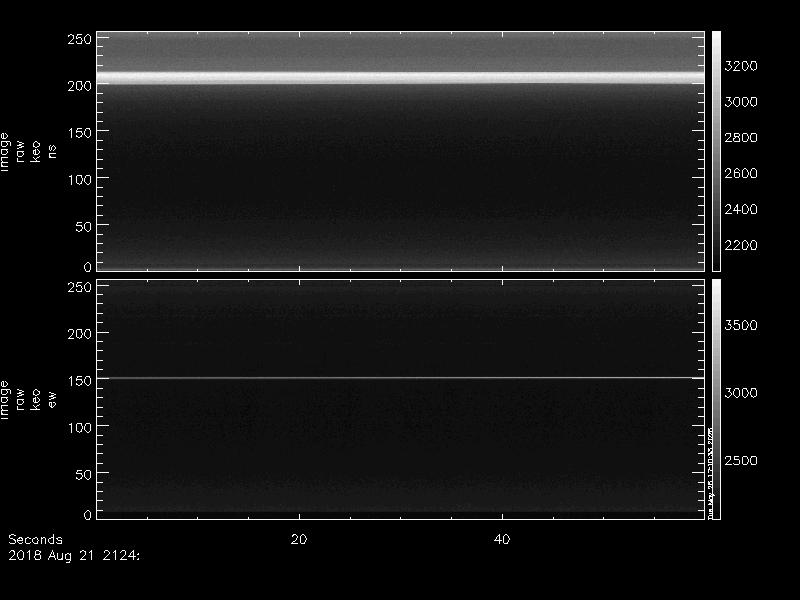Click the 'image raw keo ew' axis title
The height and width of the screenshot is (600, 800).
point(28,399)
